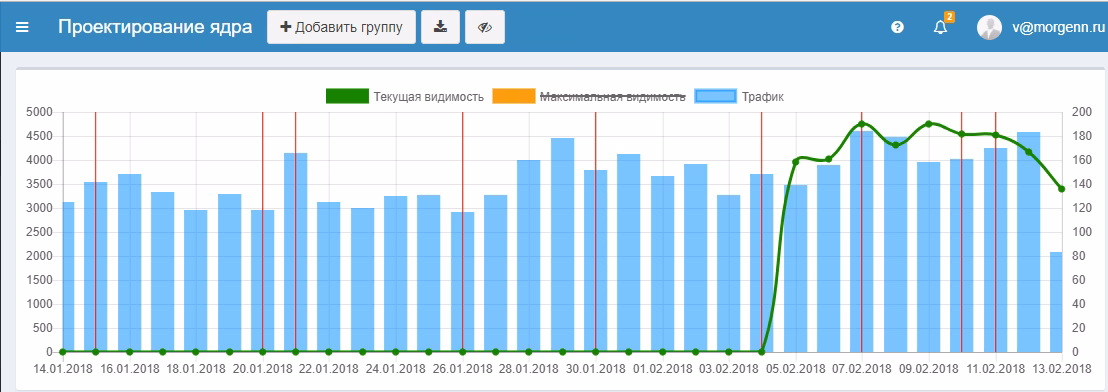Click visibility point on 07.02.2018
Viewport: 1108px width, 392px height.
point(861,124)
